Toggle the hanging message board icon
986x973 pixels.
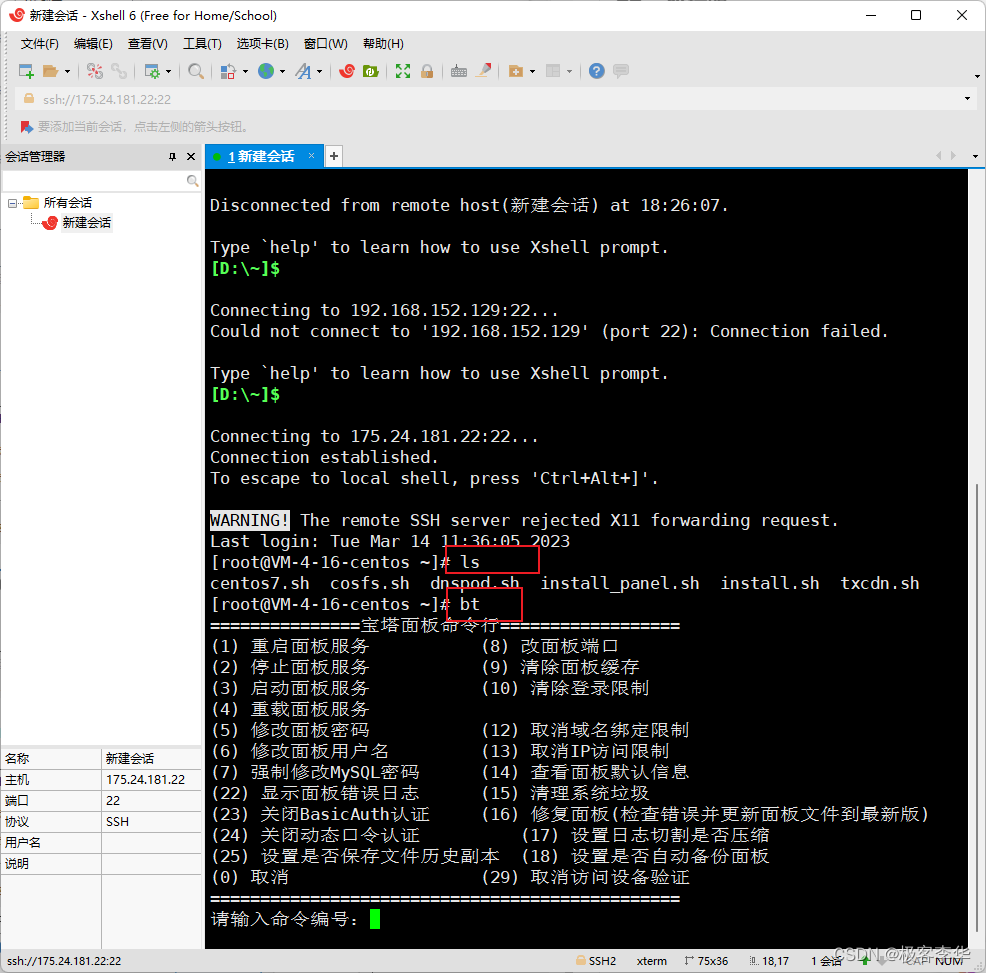(x=619, y=71)
